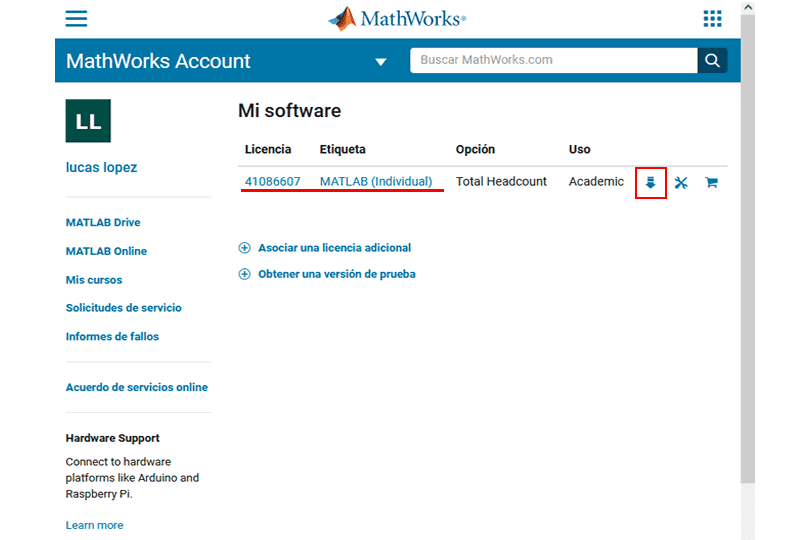Click the wrench manage license icon
Image resolution: width=798 pixels, height=540 pixels.
[x=681, y=183]
